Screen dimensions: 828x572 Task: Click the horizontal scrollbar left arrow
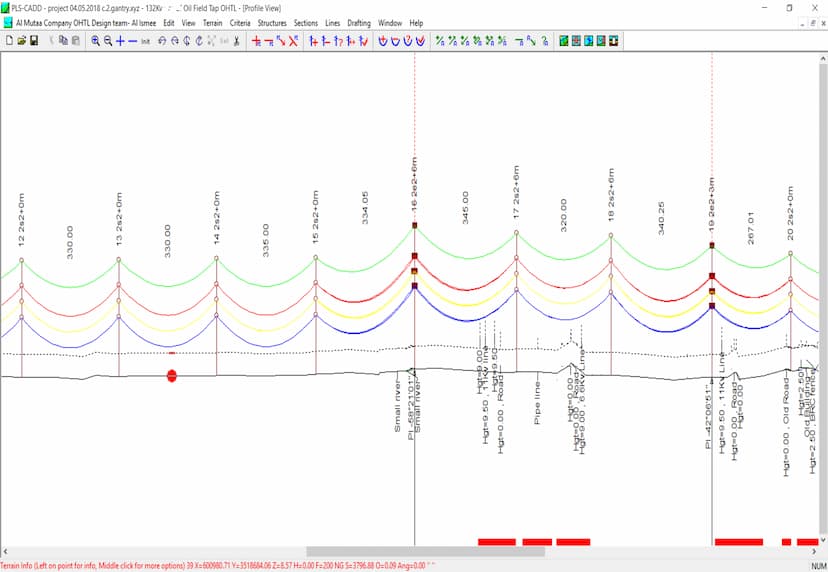5,551
